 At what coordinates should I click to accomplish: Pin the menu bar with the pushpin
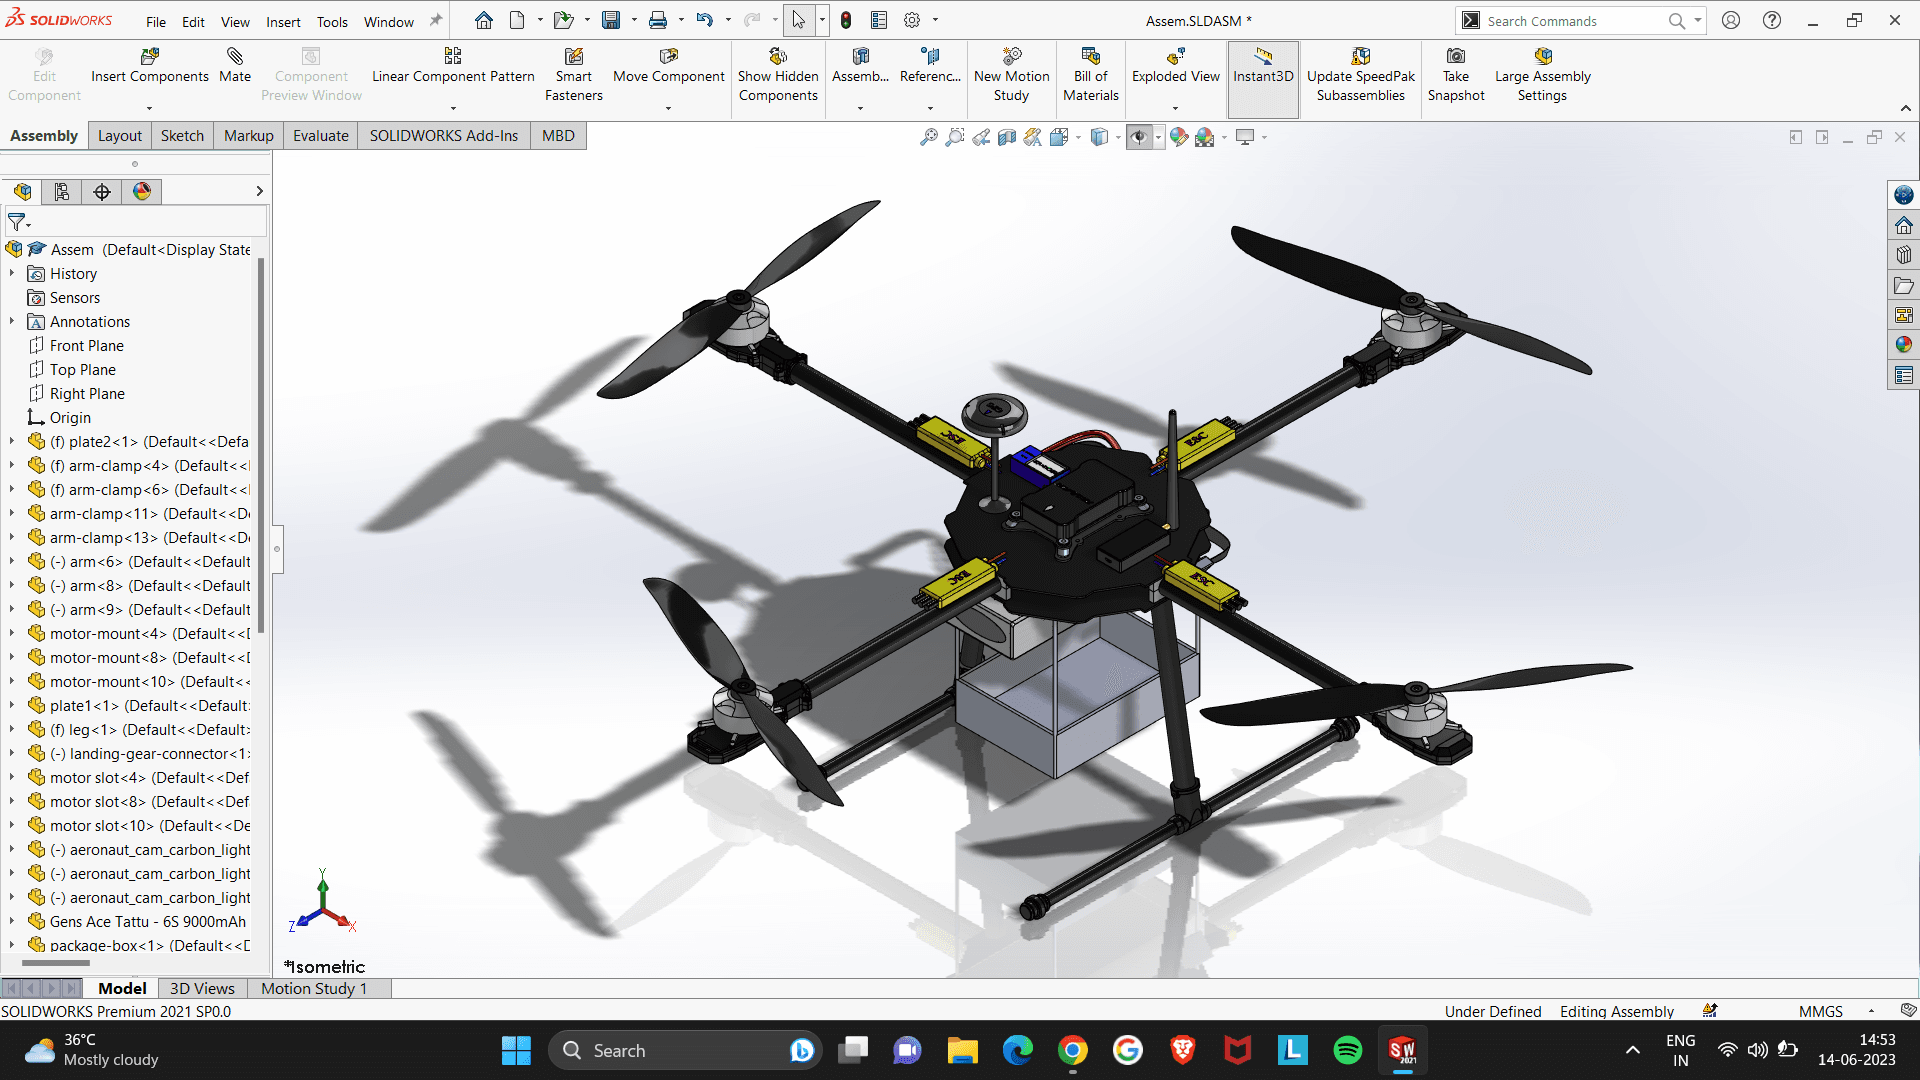(436, 20)
